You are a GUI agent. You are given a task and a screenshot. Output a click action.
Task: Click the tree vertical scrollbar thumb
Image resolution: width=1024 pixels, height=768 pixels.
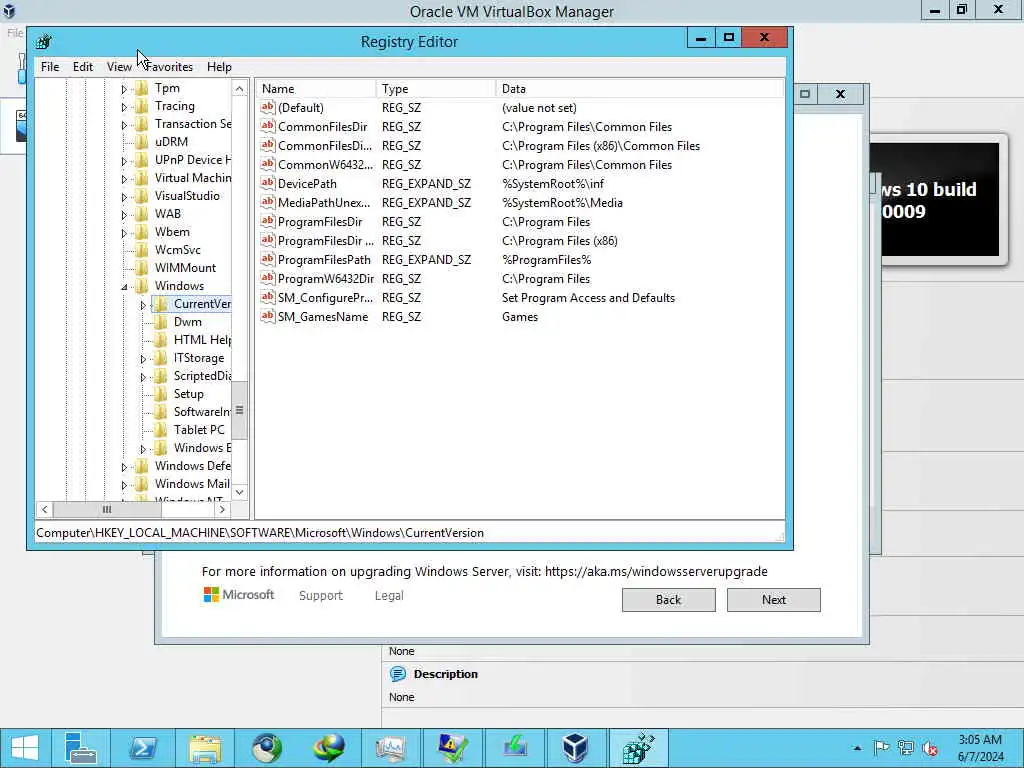pyautogui.click(x=240, y=410)
